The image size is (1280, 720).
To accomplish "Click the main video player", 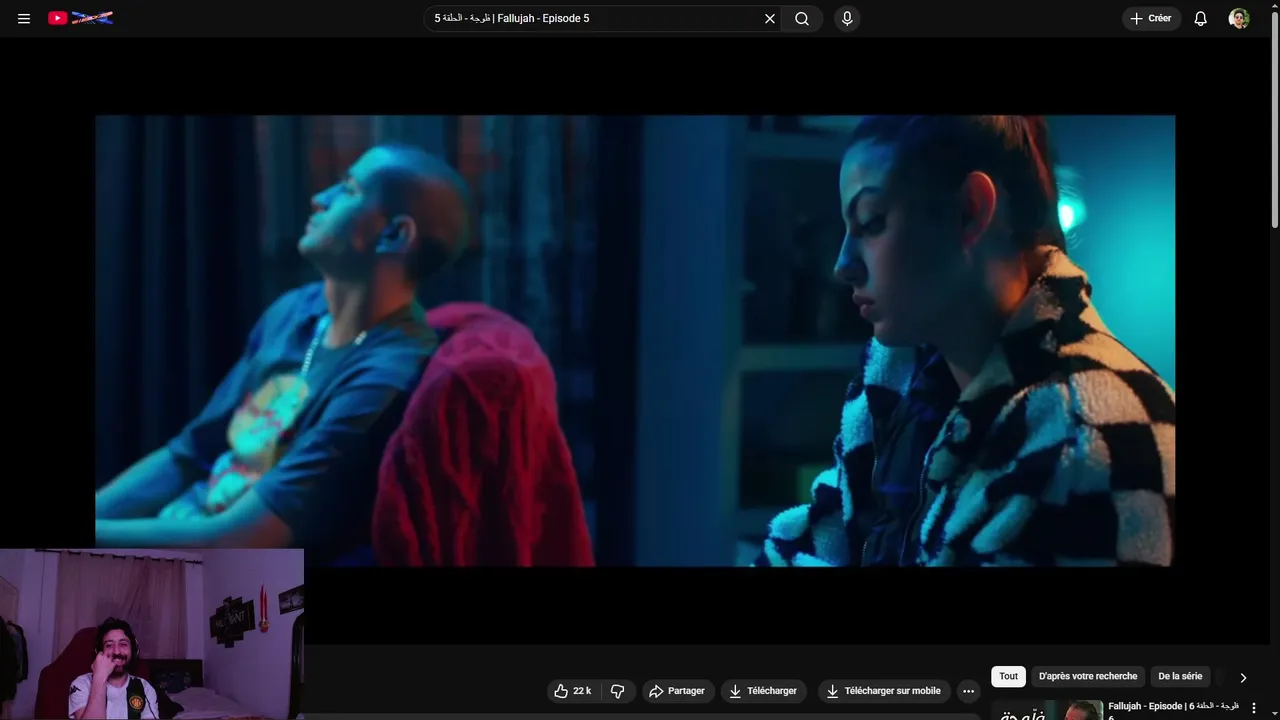I will [635, 341].
